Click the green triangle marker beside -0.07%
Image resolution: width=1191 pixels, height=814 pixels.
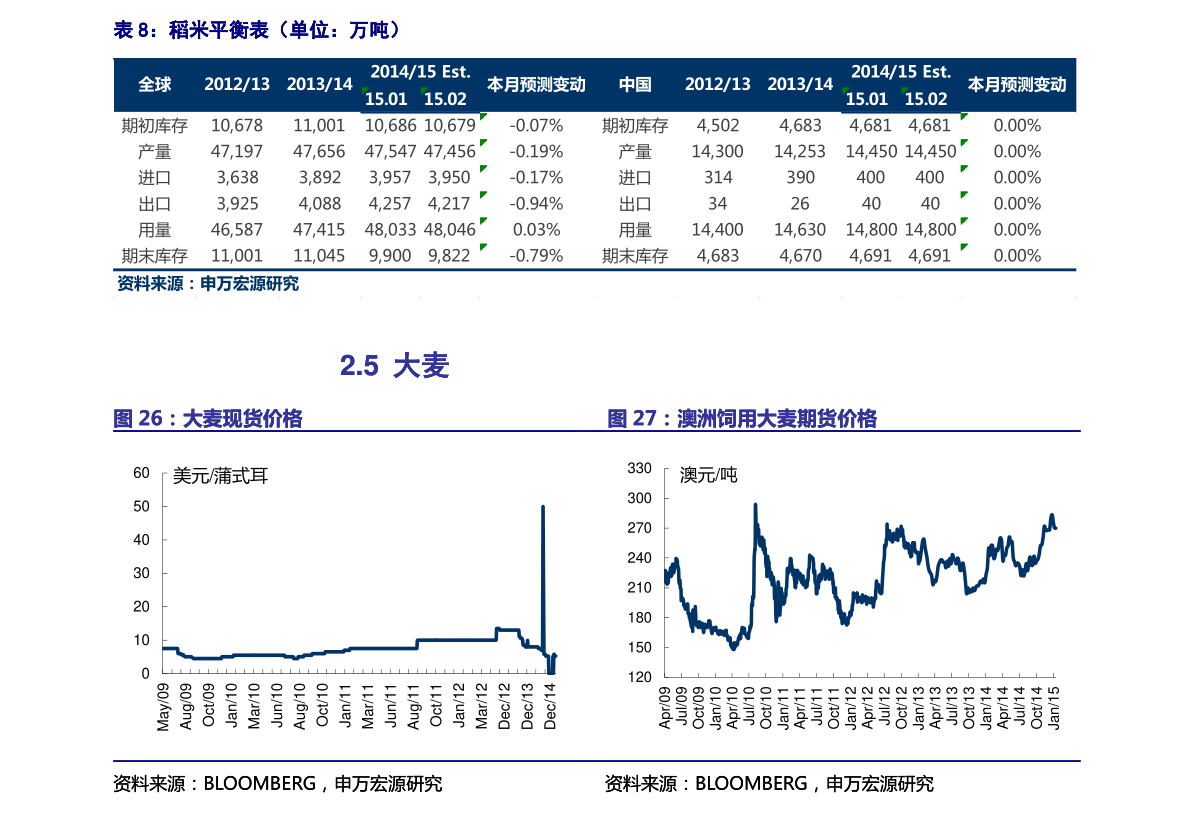pyautogui.click(x=483, y=117)
